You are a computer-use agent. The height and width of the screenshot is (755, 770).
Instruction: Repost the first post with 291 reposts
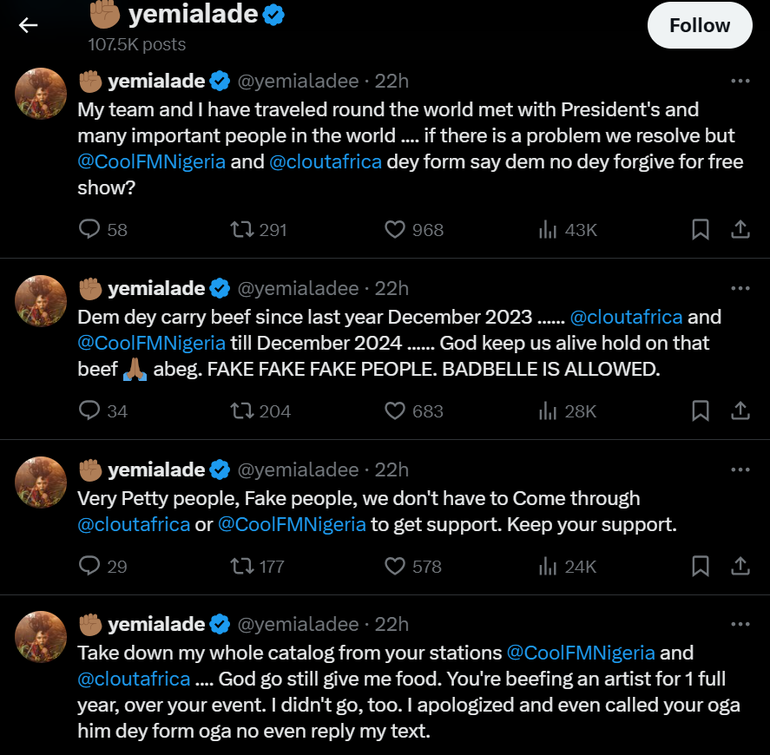[241, 230]
